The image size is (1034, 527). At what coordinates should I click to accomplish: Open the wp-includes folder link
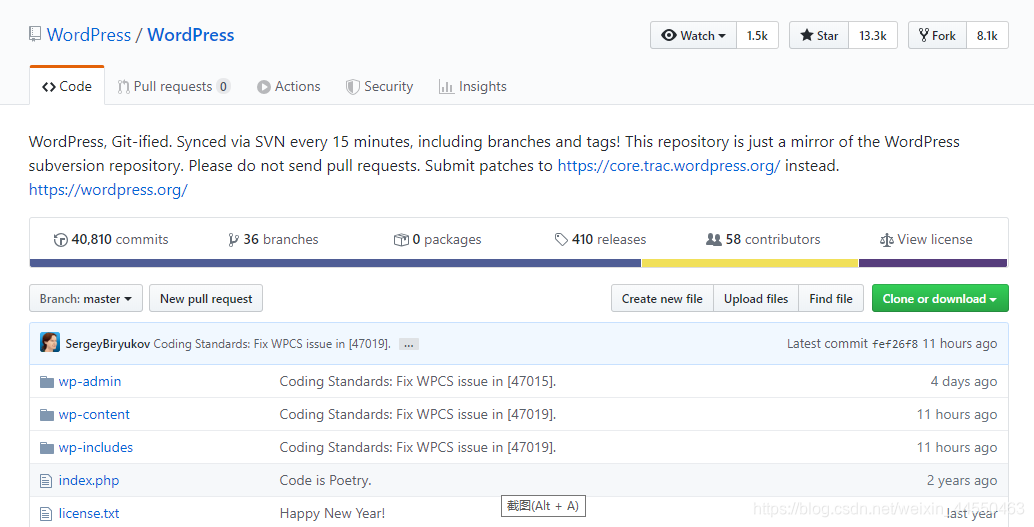(x=96, y=447)
